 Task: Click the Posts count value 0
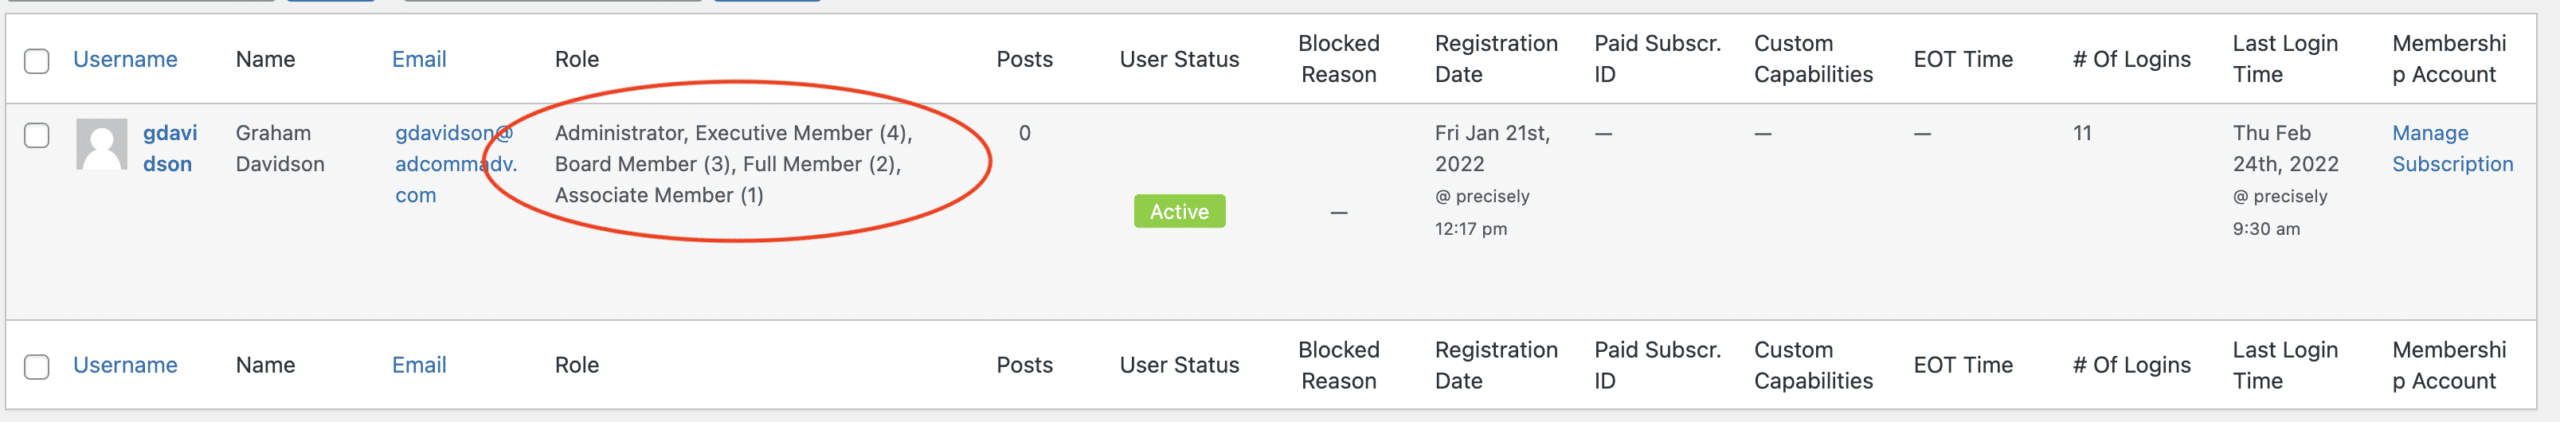point(1025,133)
